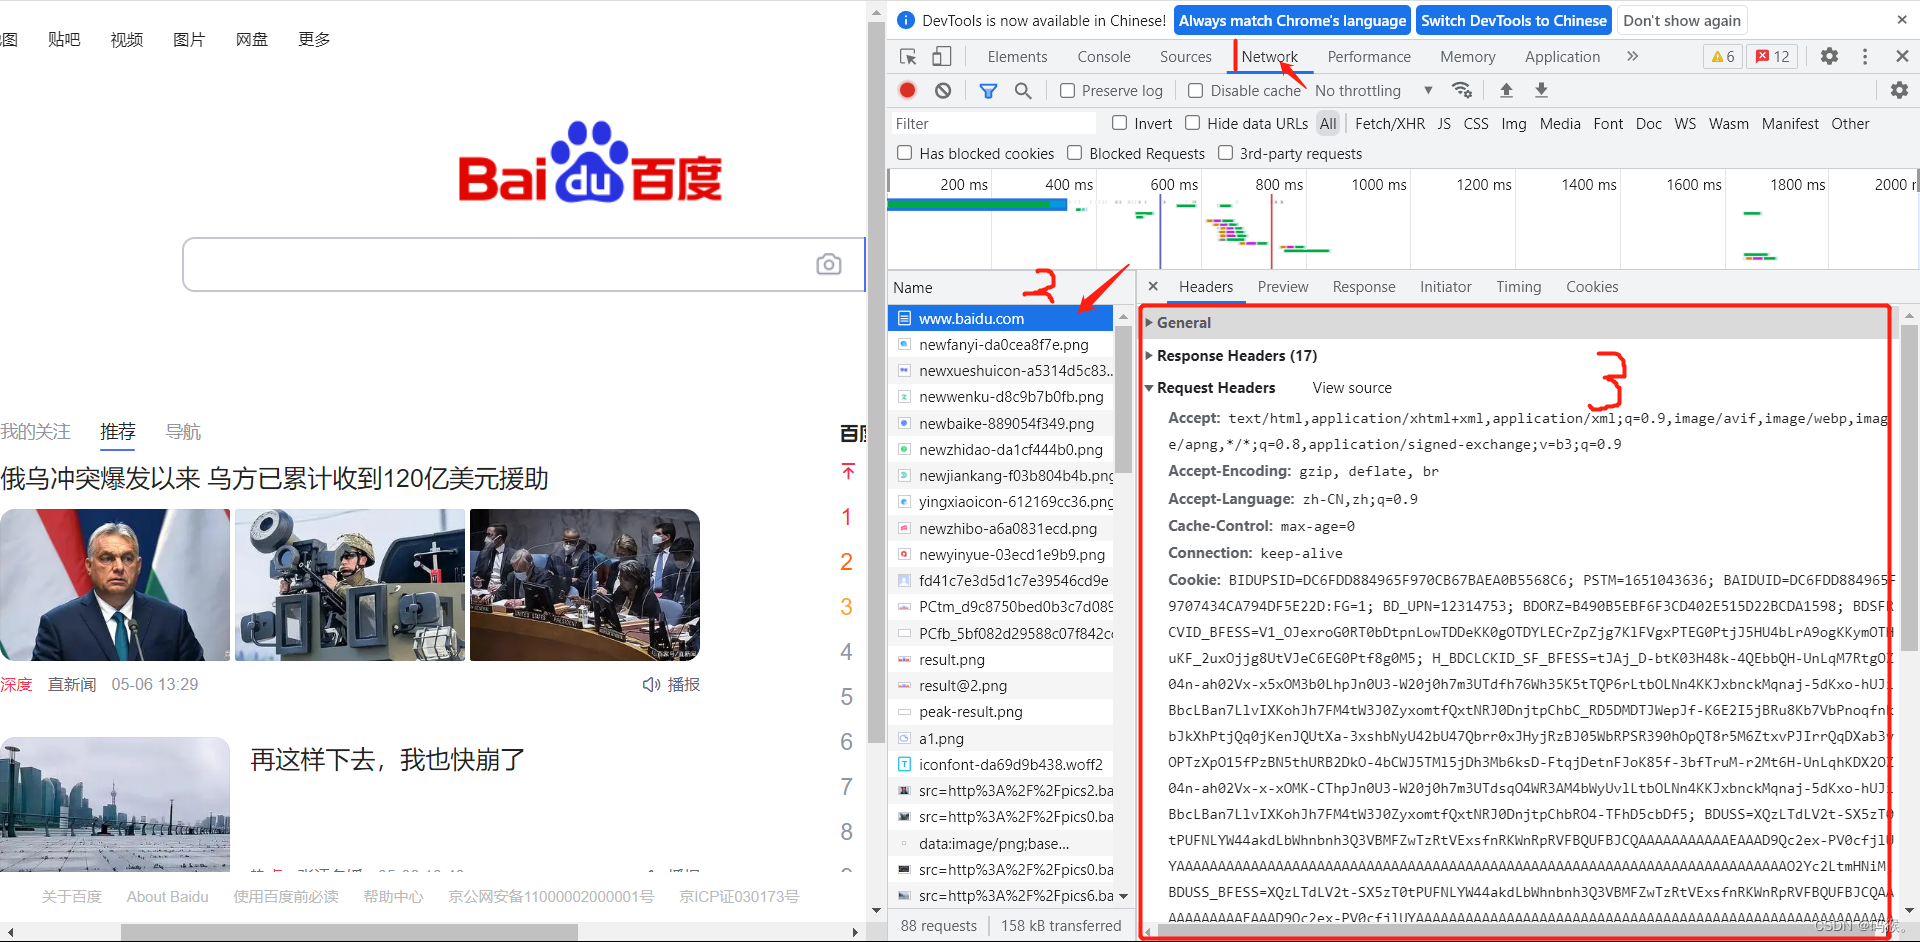Screen dimensions: 1920x942
Task: Open DevTools three-dot customize menu
Action: 1865,57
